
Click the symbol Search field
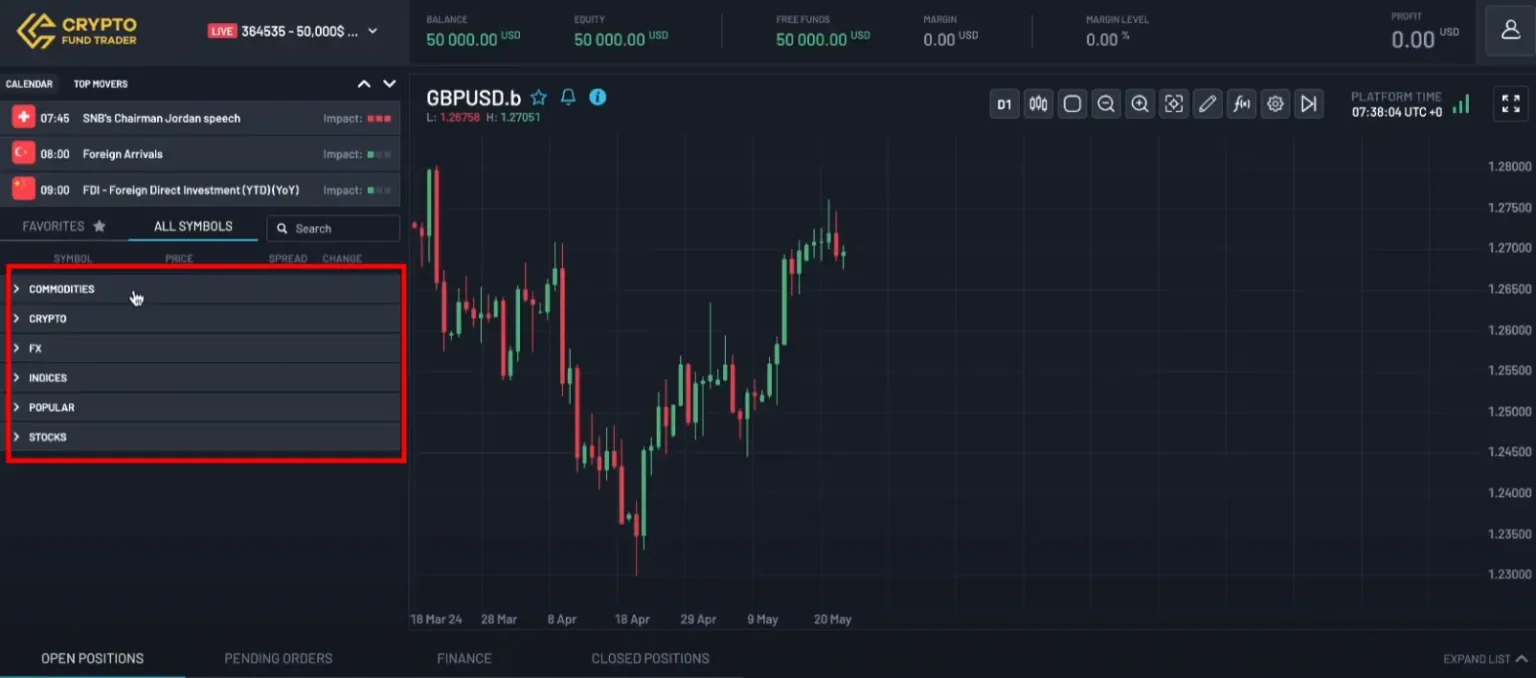333,228
